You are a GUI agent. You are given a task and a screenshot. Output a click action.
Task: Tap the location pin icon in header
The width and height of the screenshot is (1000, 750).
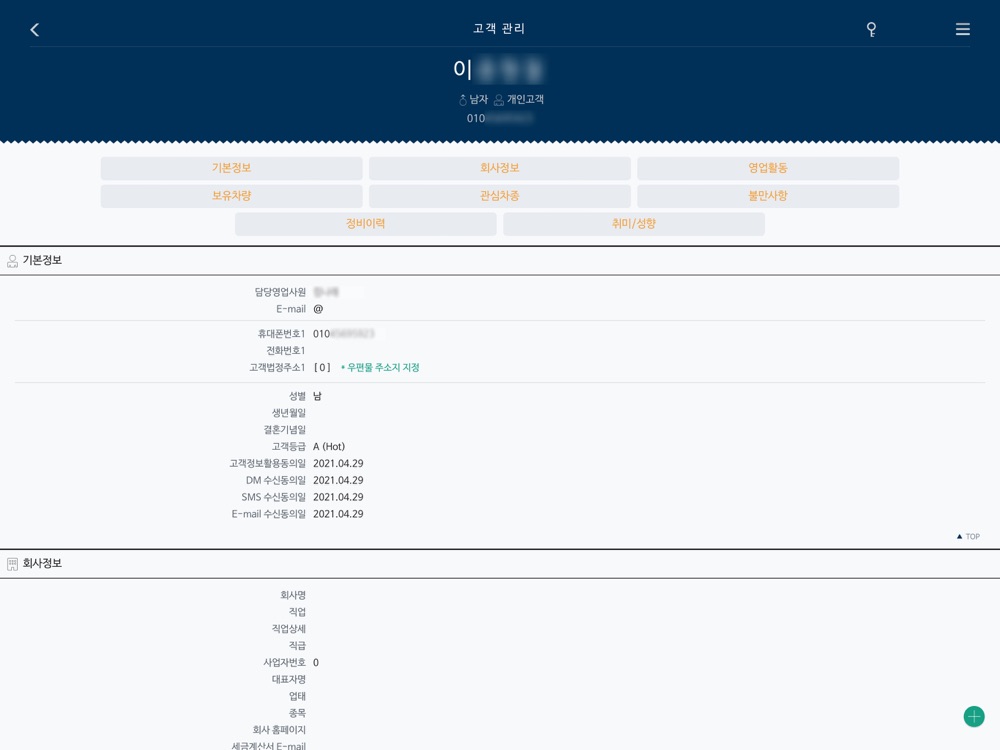871,30
